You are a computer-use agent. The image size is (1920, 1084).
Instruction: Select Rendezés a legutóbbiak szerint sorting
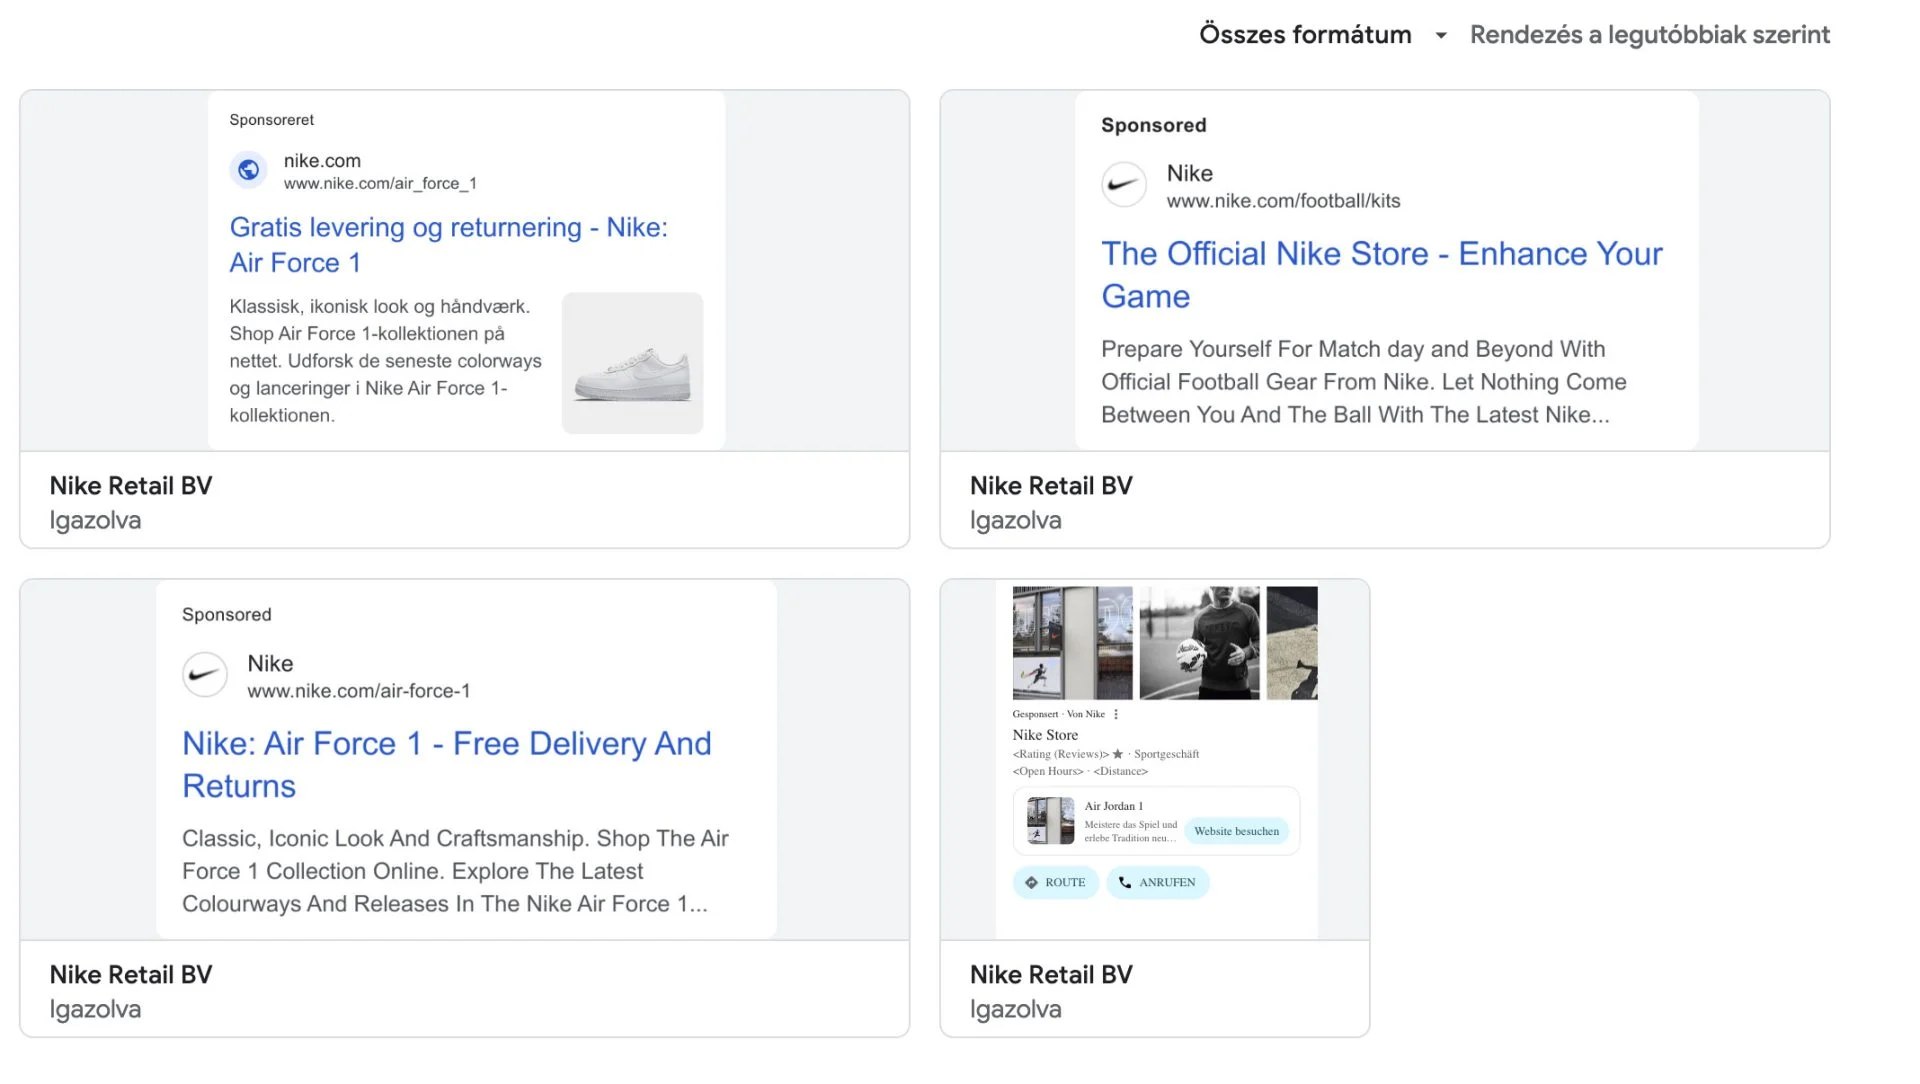tap(1650, 35)
